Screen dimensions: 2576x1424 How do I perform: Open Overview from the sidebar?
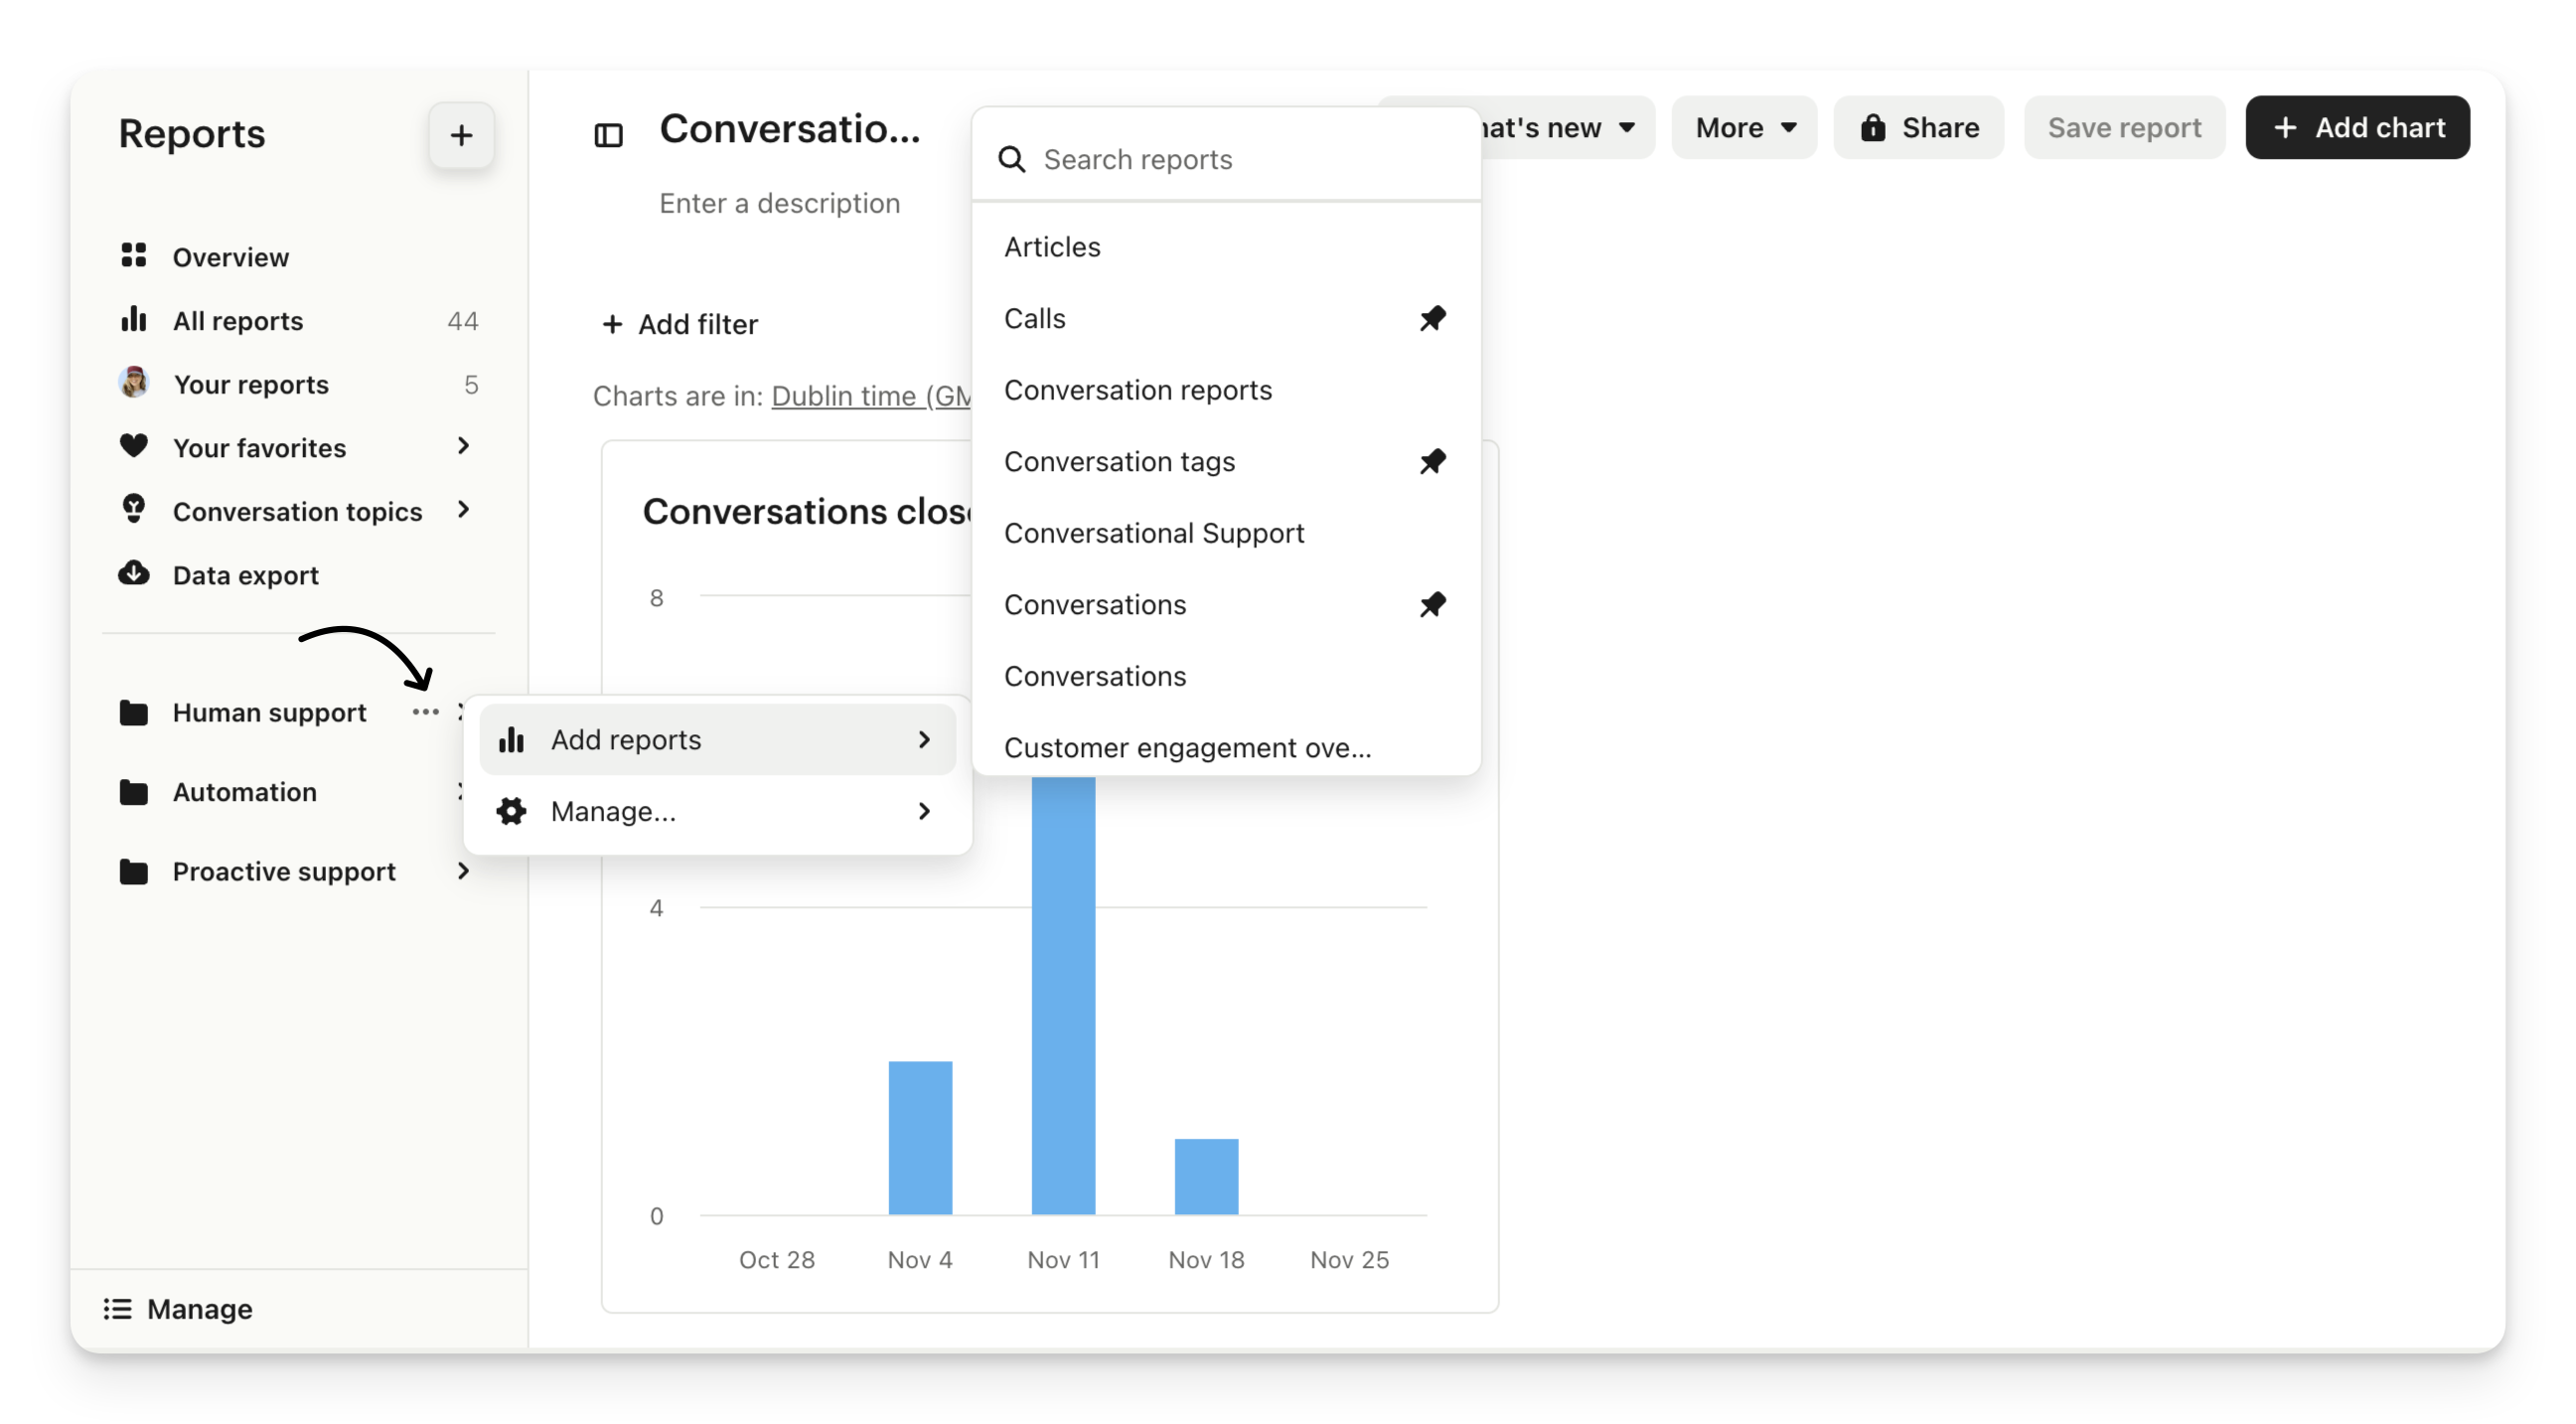[230, 257]
